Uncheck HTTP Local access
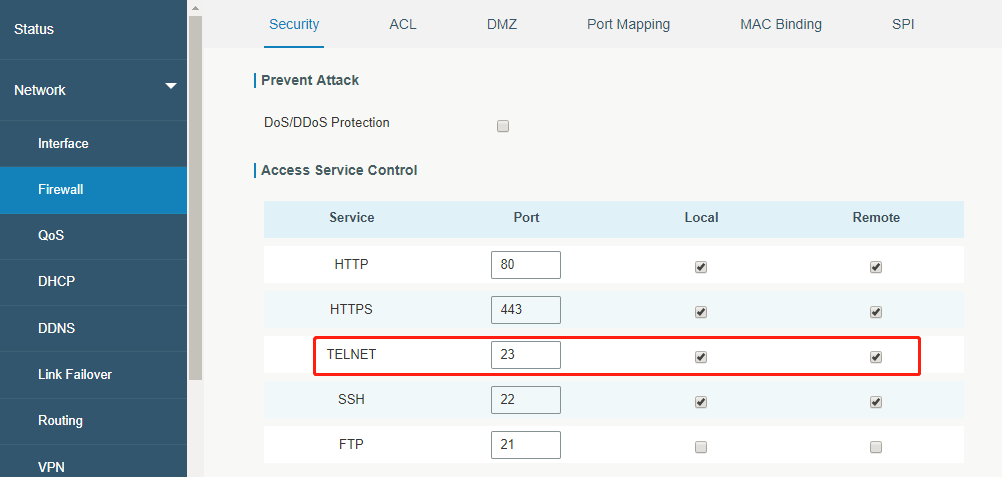The height and width of the screenshot is (477, 1002). coord(701,267)
